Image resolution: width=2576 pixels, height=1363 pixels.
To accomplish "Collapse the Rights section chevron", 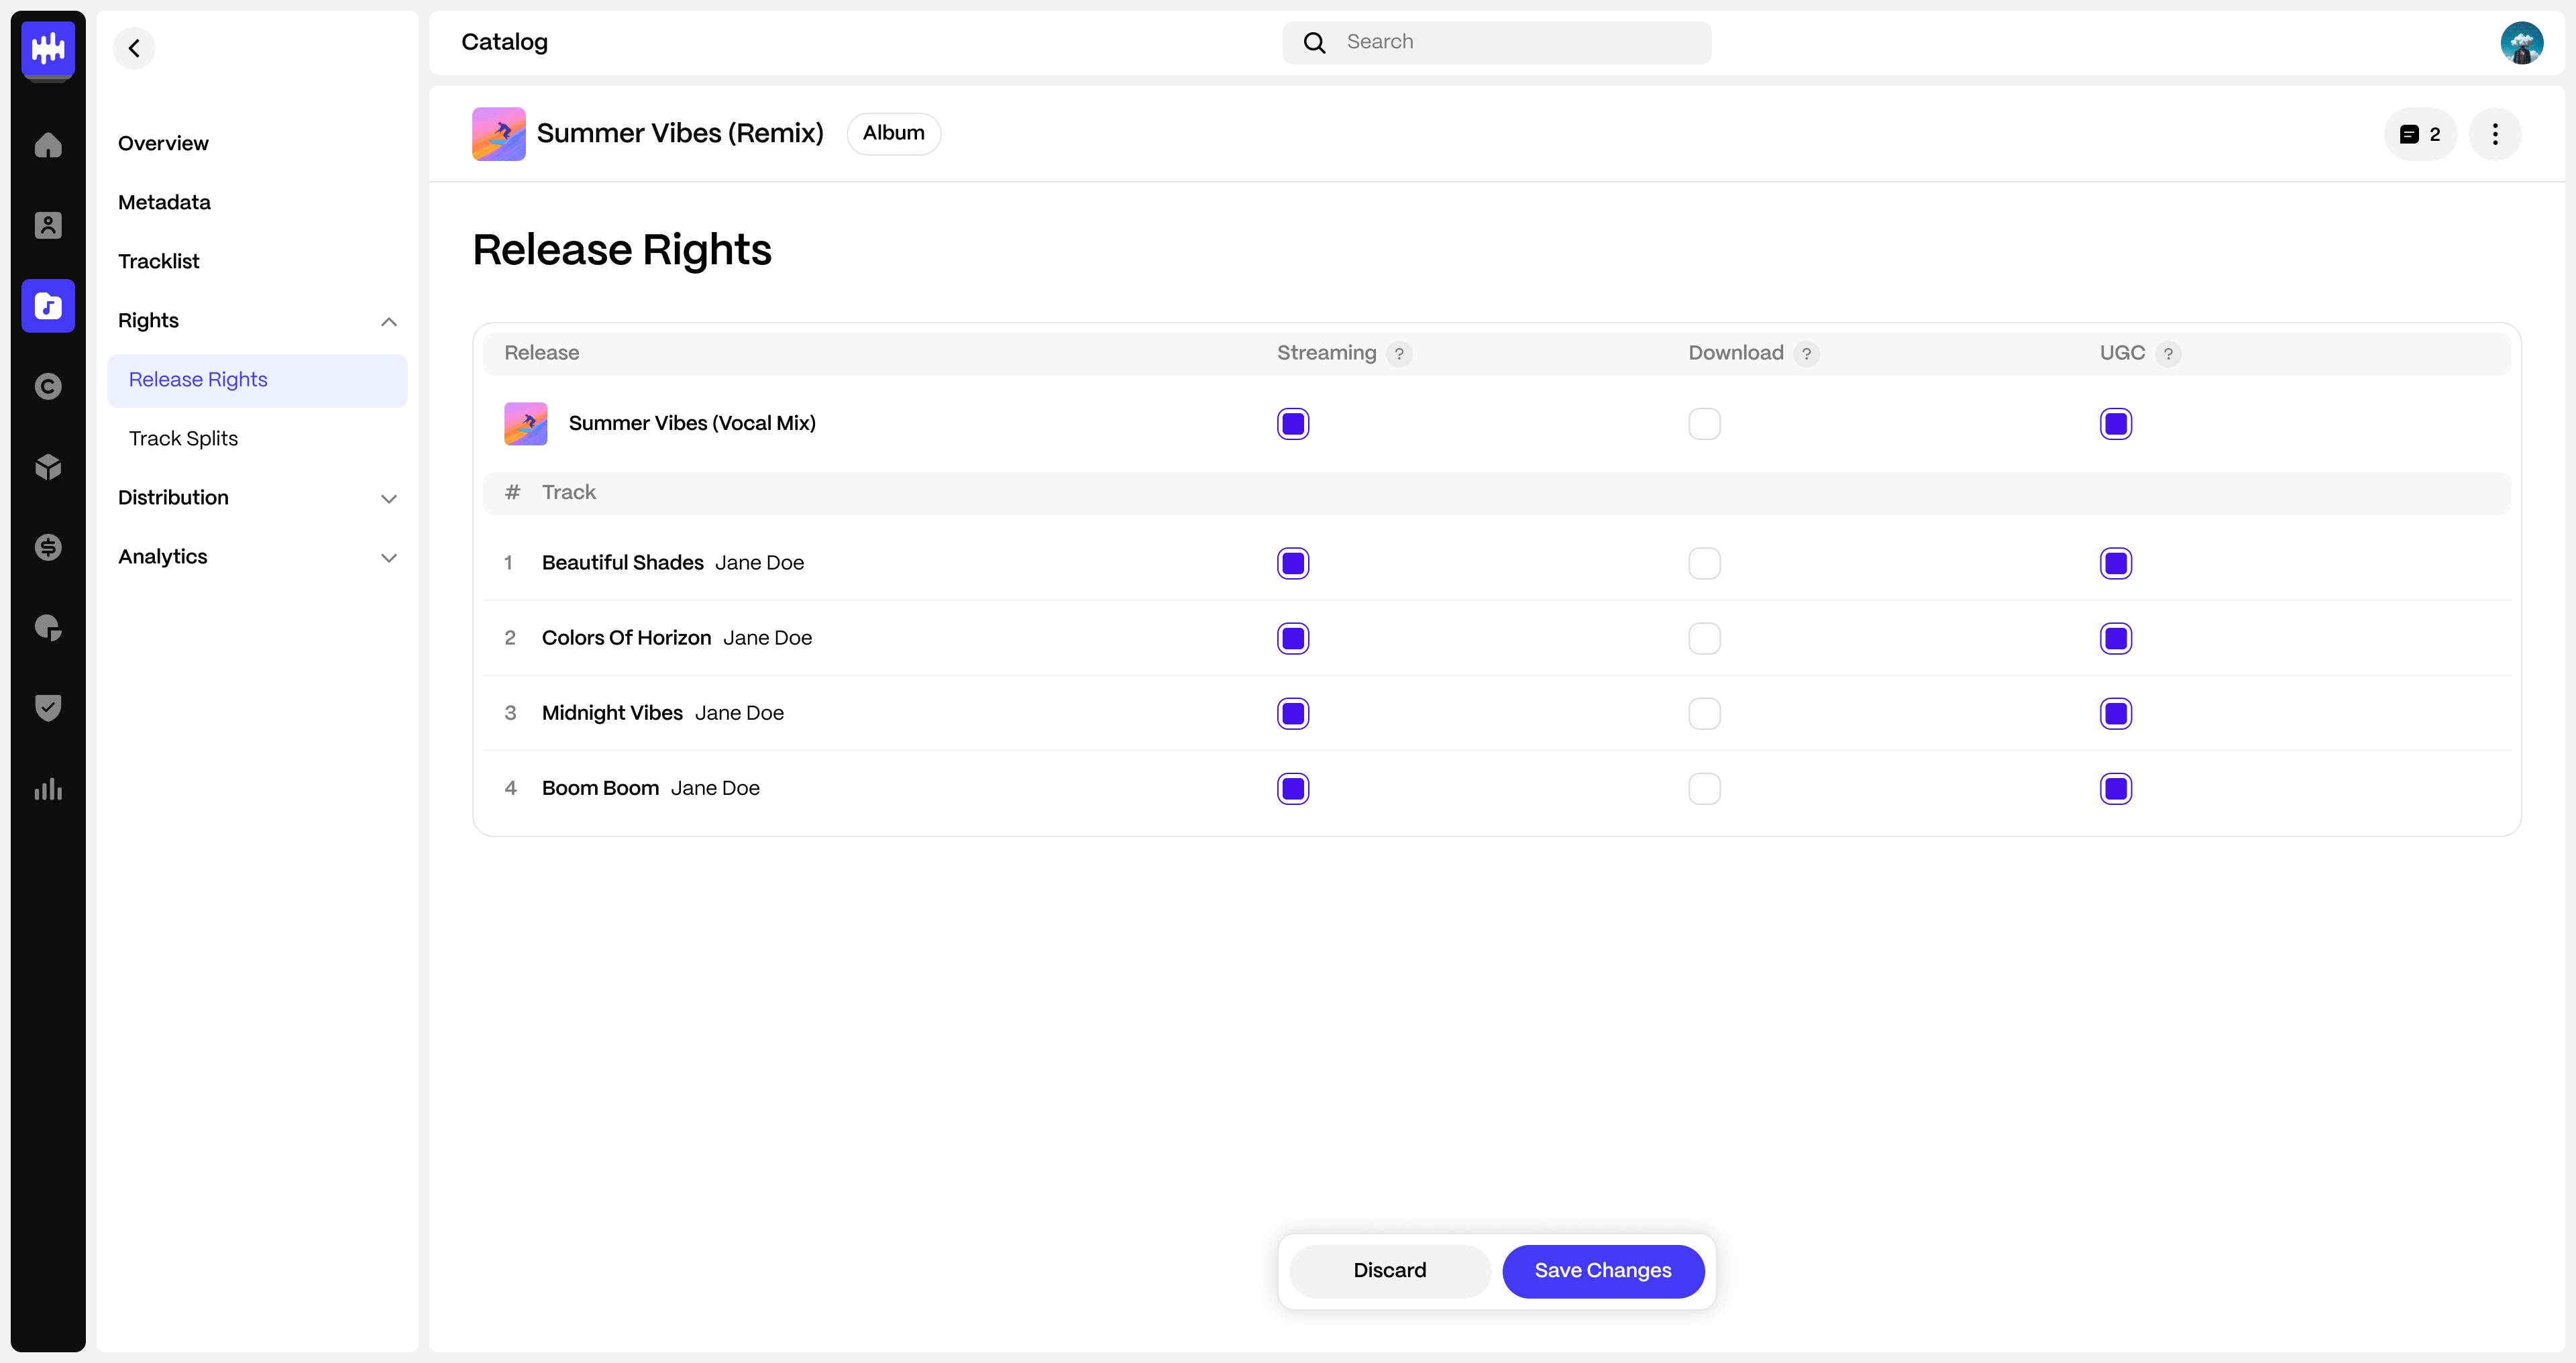I will (x=389, y=321).
